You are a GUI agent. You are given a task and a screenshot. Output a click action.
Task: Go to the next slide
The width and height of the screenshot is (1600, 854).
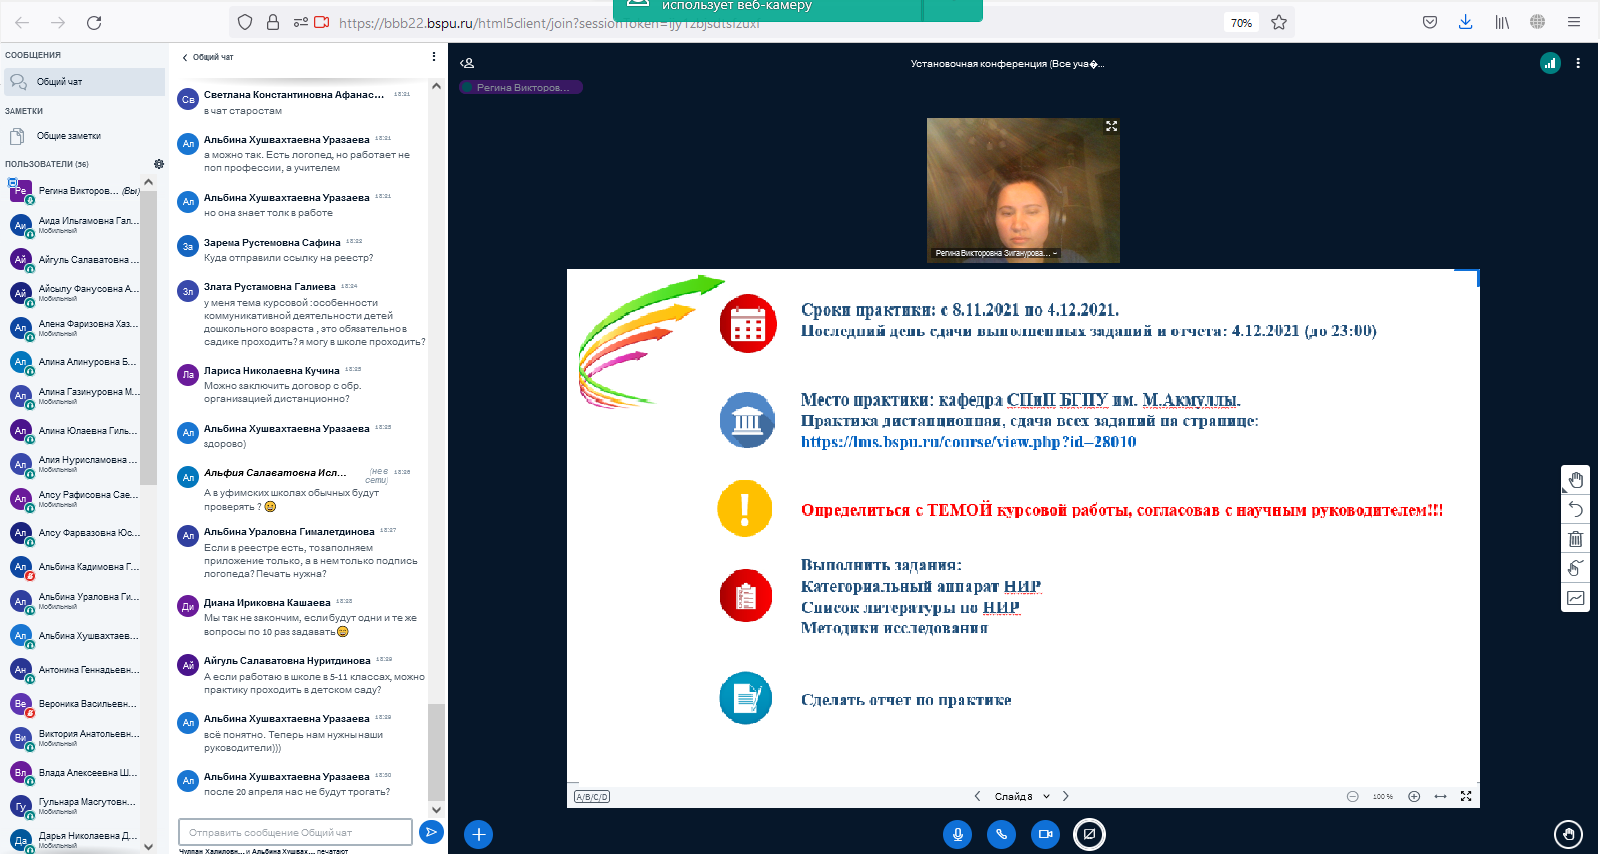pos(1066,797)
